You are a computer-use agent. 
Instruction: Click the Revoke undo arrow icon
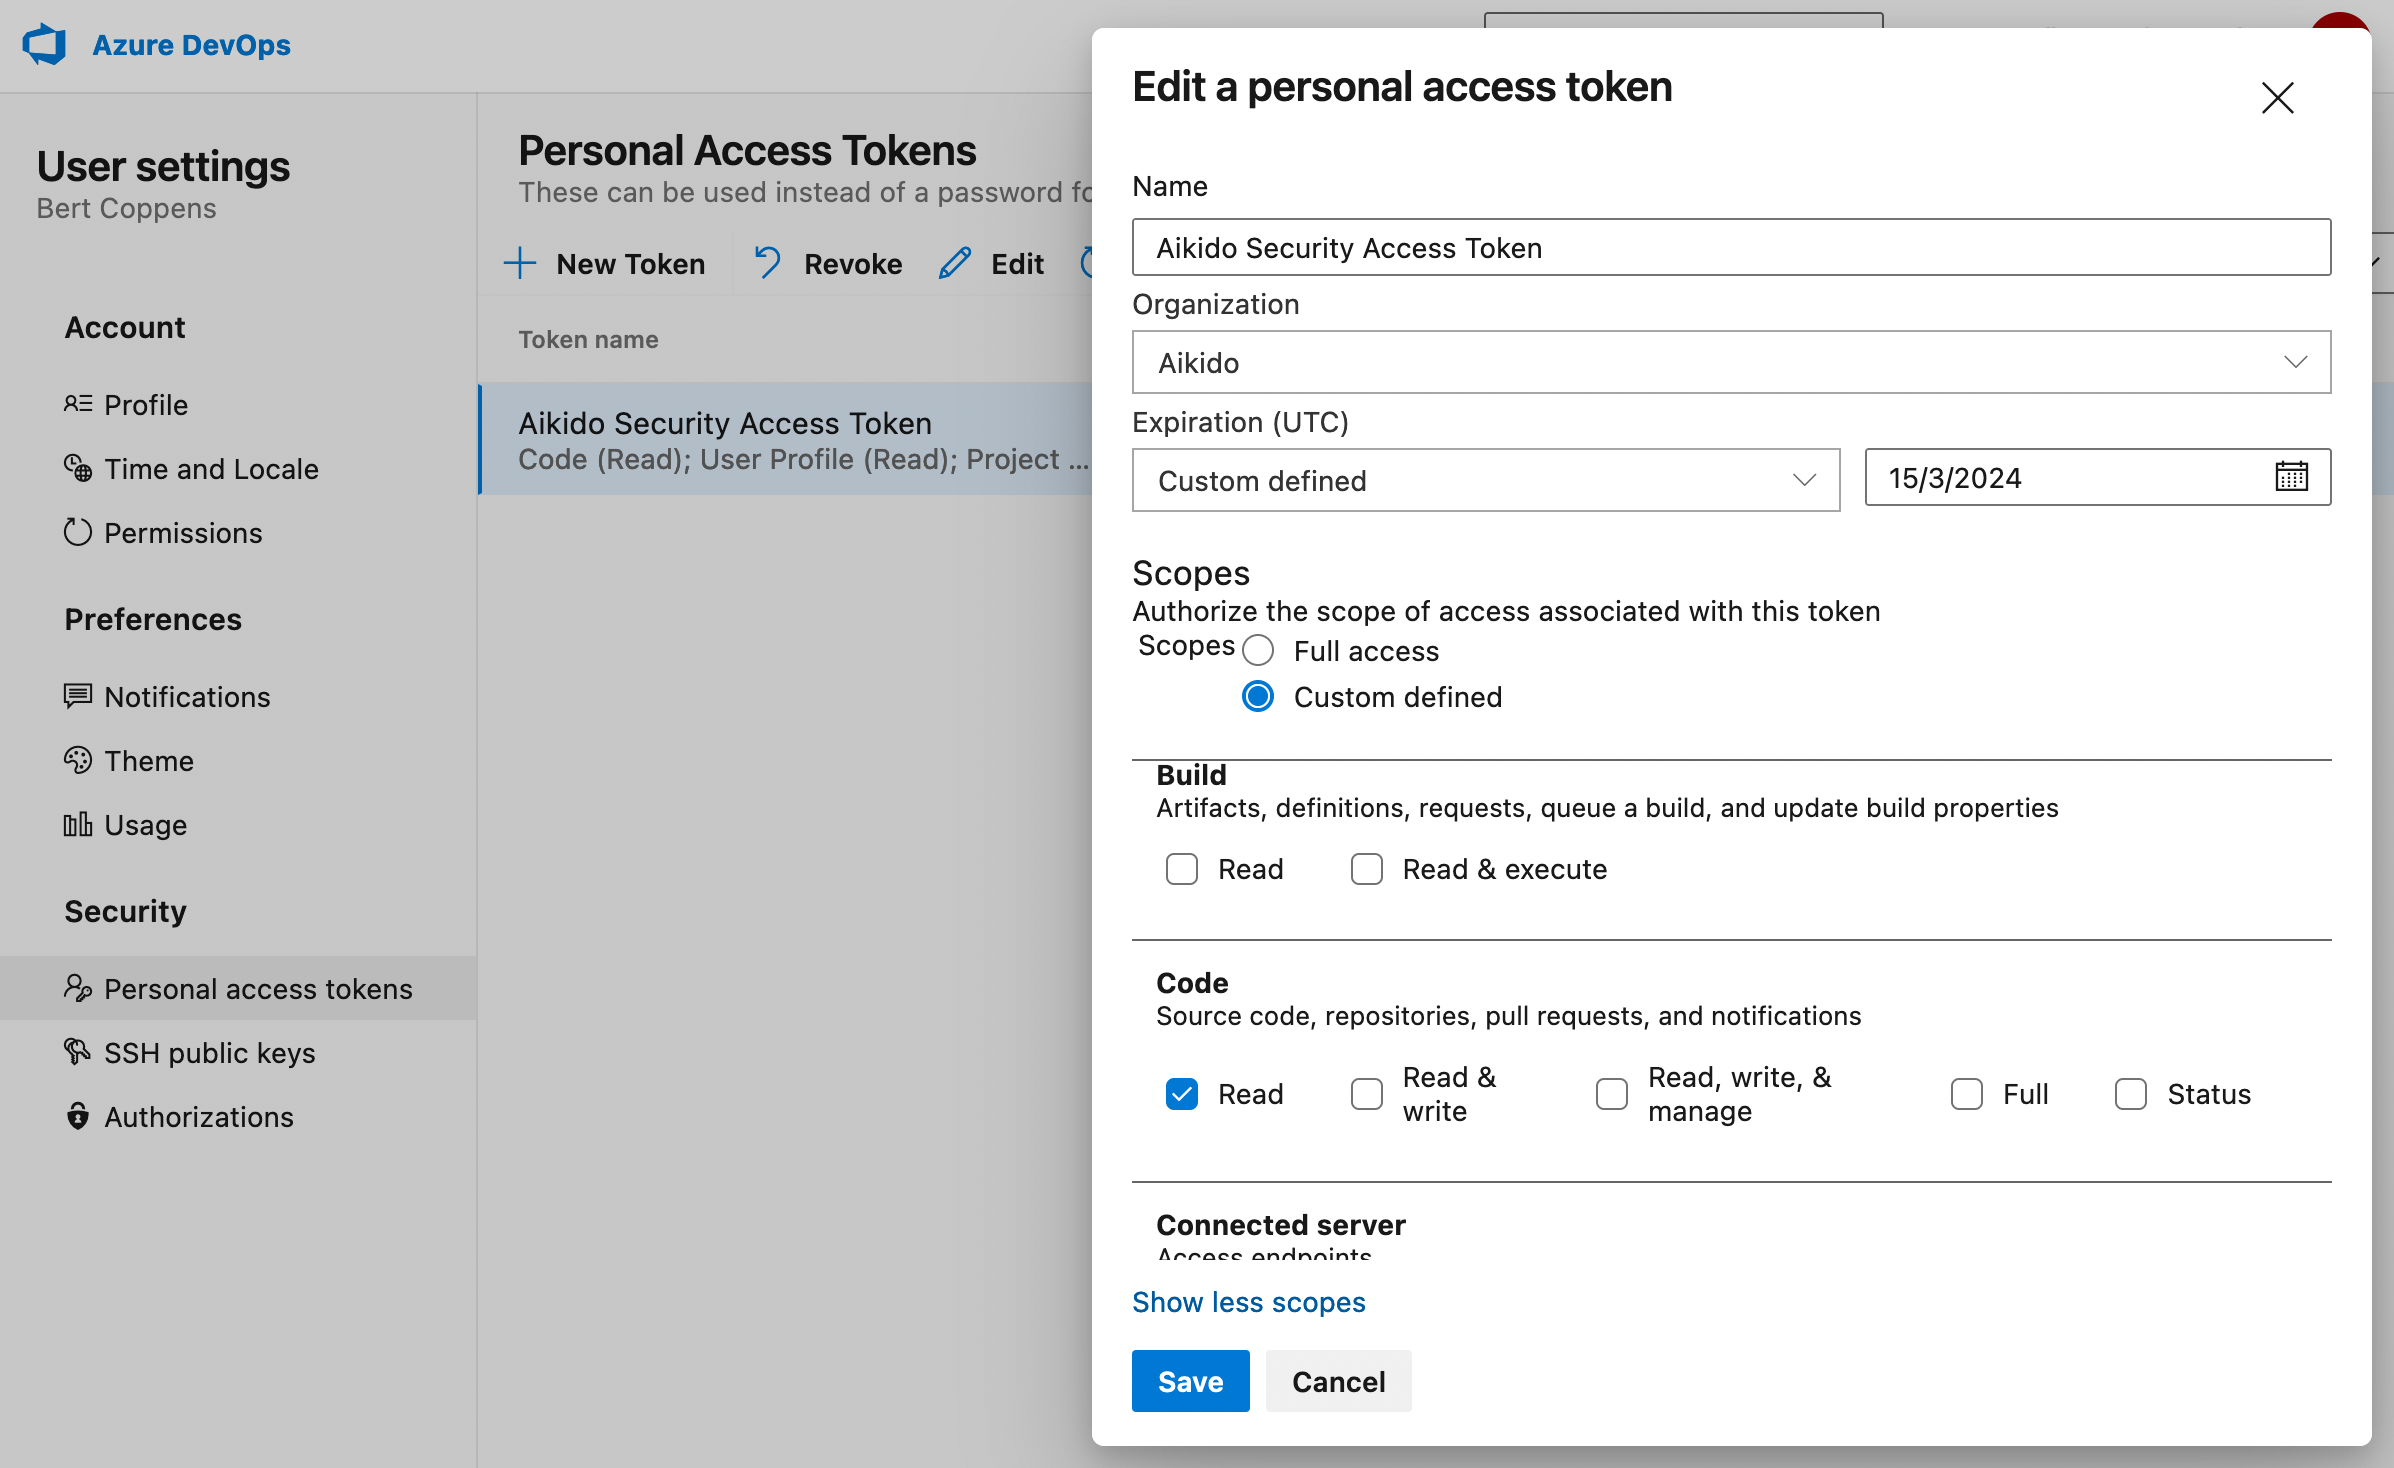click(768, 263)
